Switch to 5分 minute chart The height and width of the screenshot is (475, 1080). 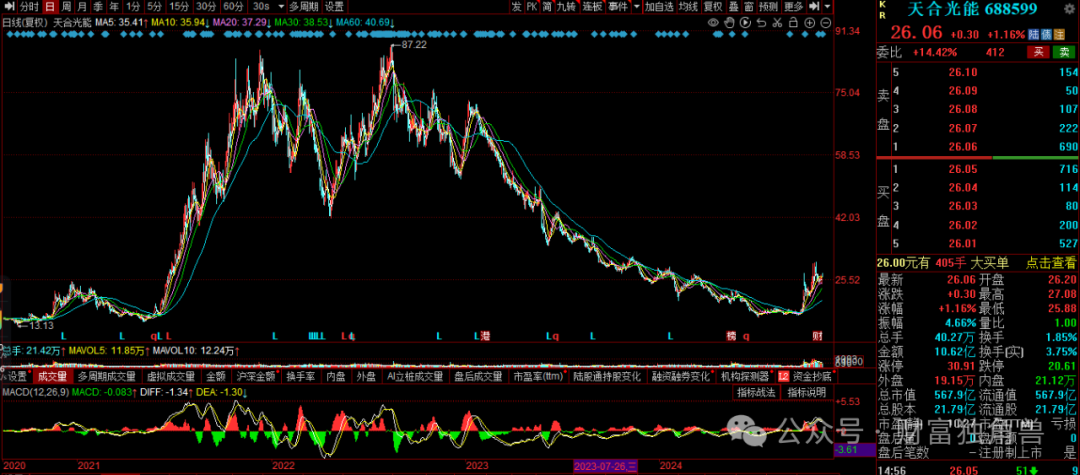tap(155, 6)
